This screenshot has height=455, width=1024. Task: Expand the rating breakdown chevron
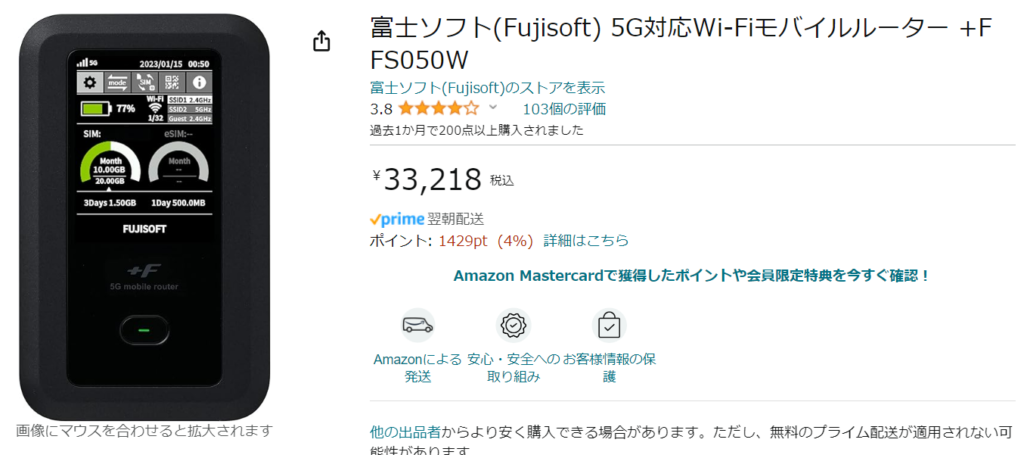pos(493,108)
